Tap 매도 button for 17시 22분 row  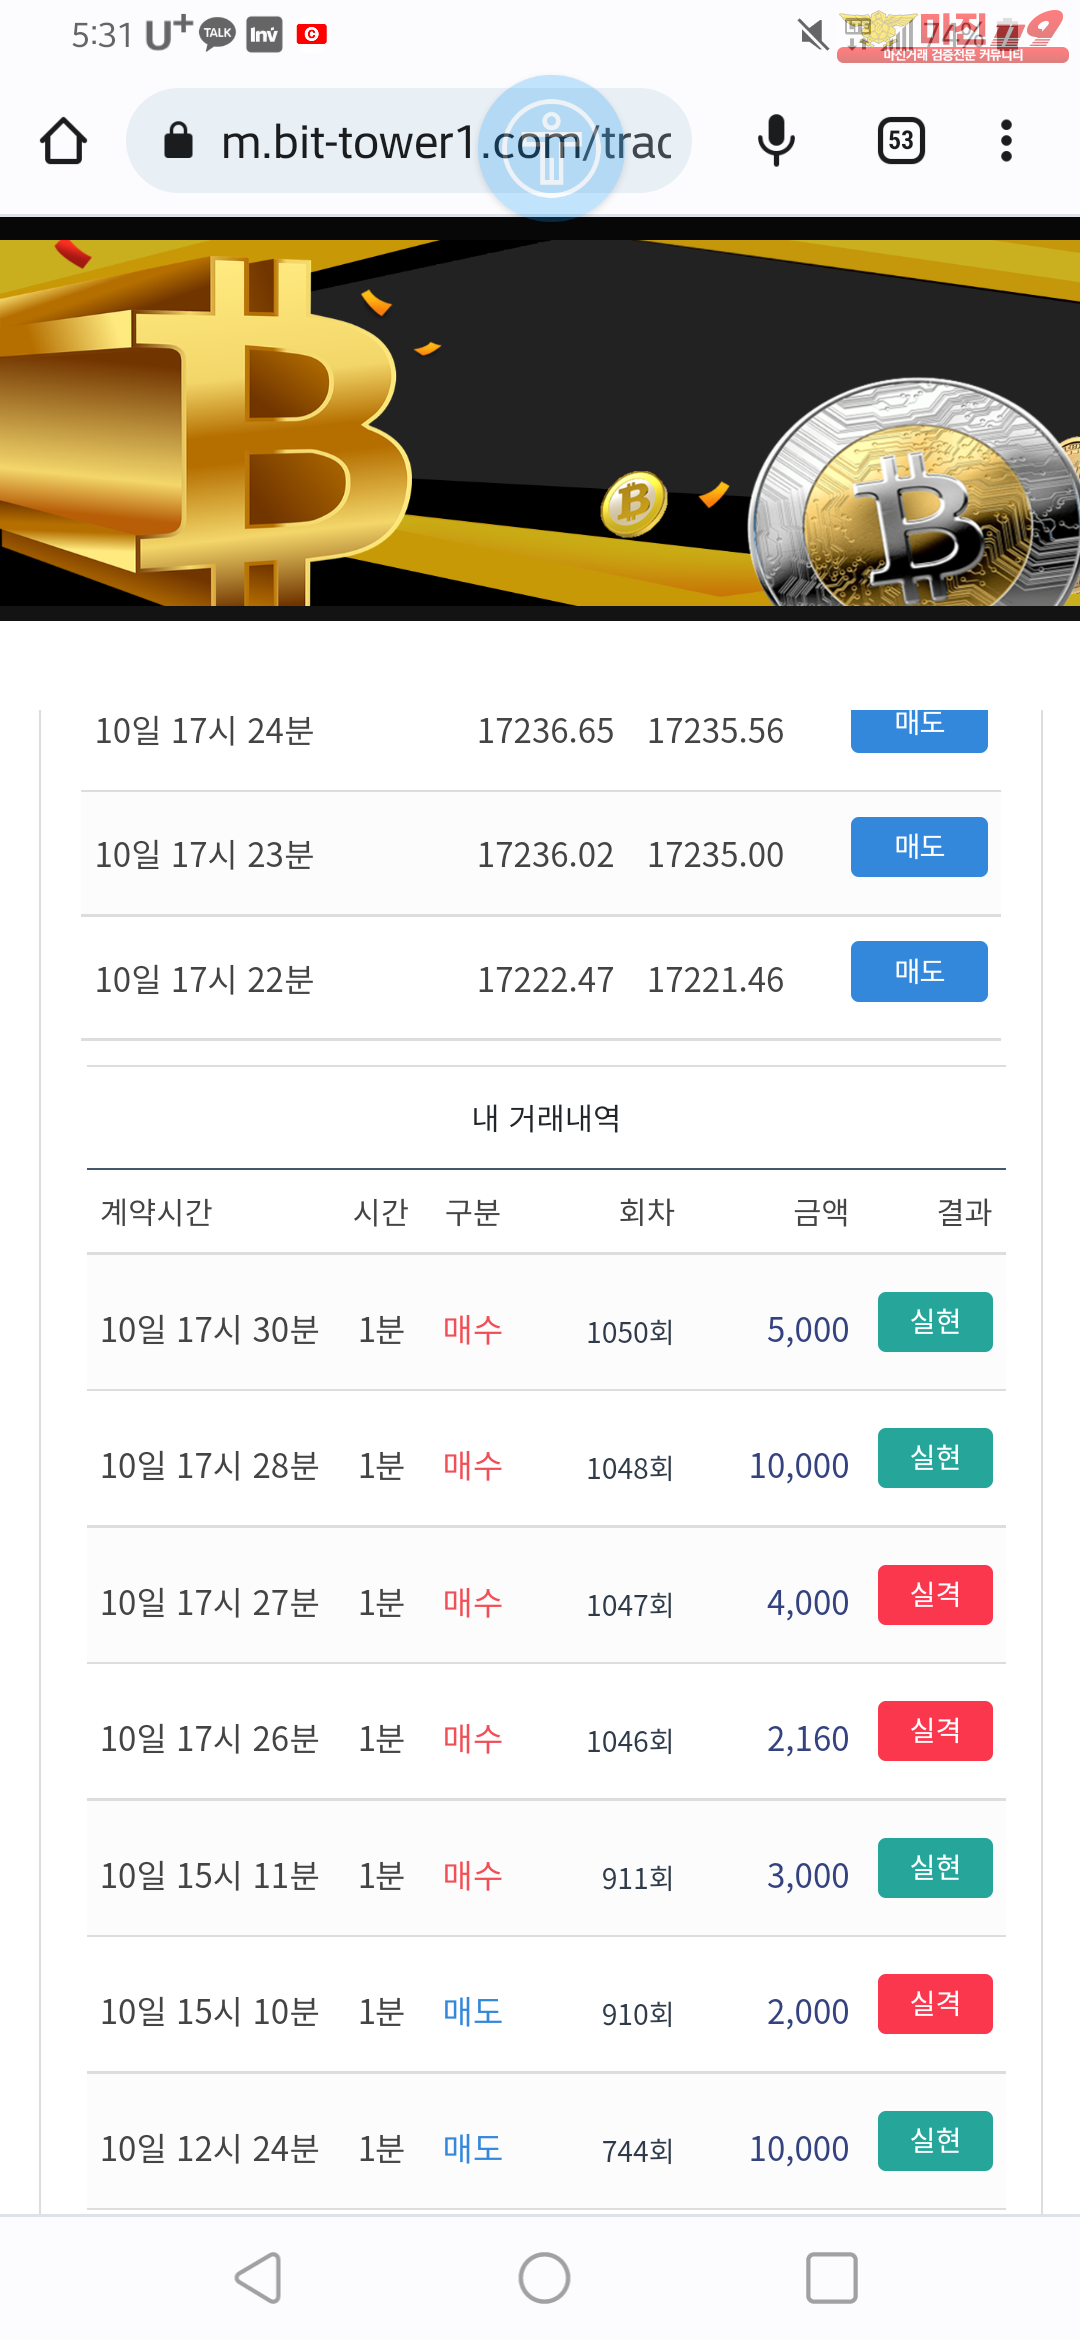point(918,971)
